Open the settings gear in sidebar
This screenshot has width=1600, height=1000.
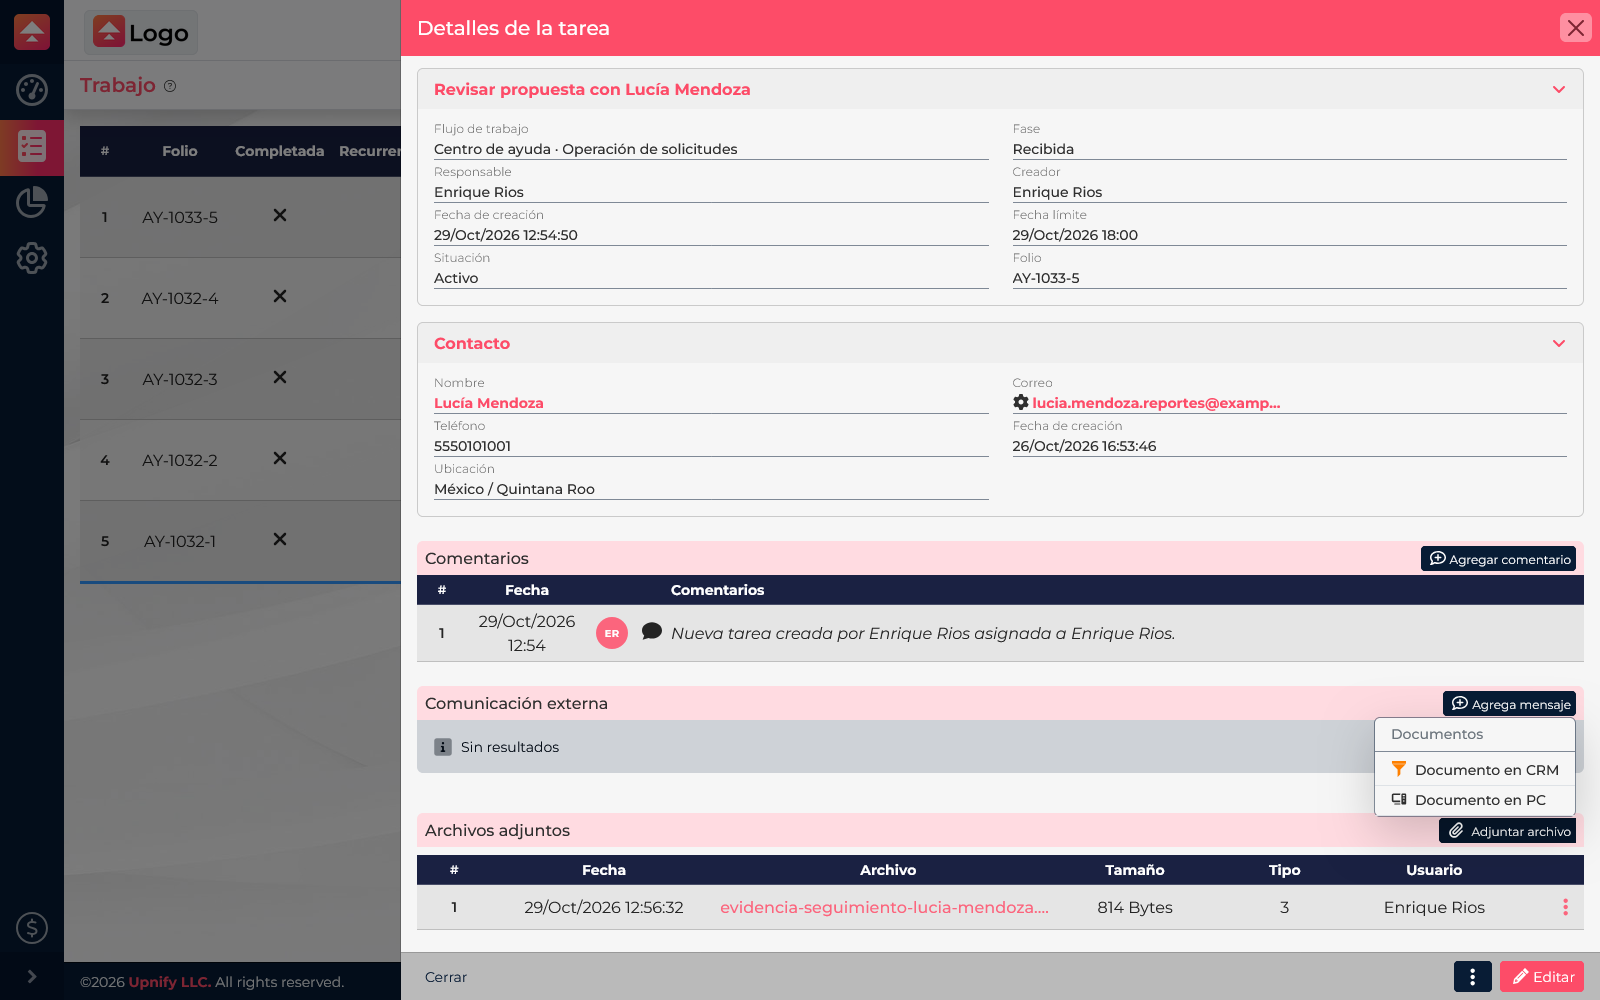32,258
